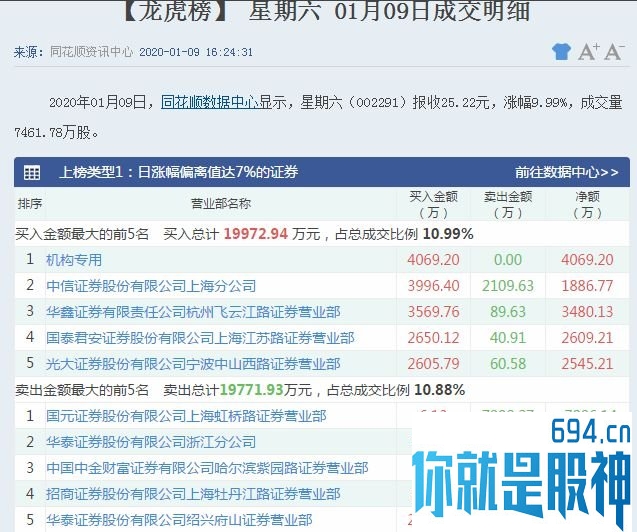The height and width of the screenshot is (532, 637).
Task: Decrease font size with A- icon
Action: point(614,52)
